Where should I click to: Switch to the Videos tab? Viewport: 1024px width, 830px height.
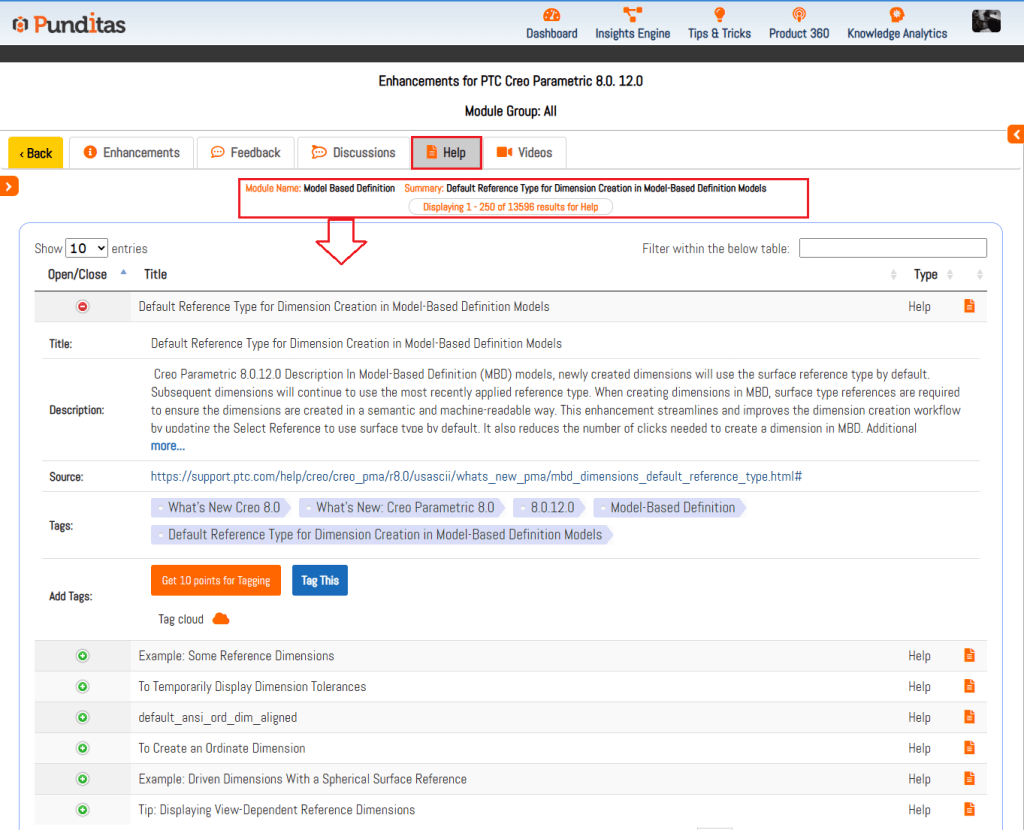[525, 153]
